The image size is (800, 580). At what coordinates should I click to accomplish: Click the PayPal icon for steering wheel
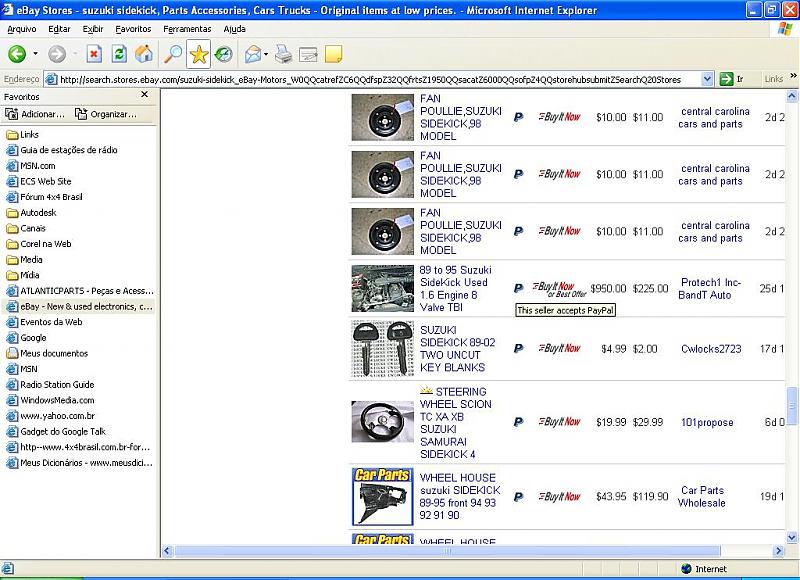pyautogui.click(x=518, y=422)
